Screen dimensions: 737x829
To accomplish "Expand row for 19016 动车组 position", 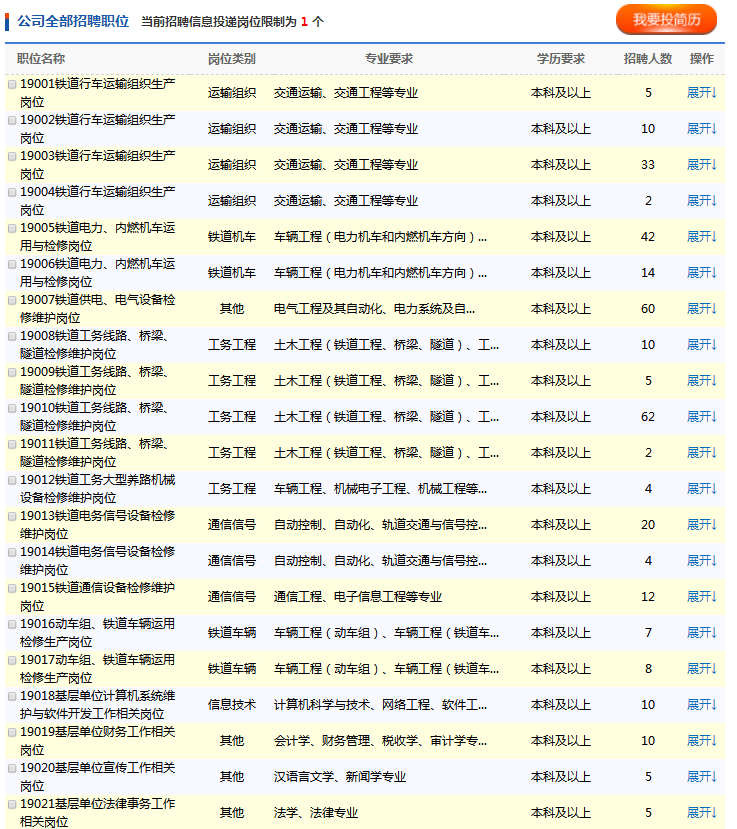I will (x=701, y=633).
